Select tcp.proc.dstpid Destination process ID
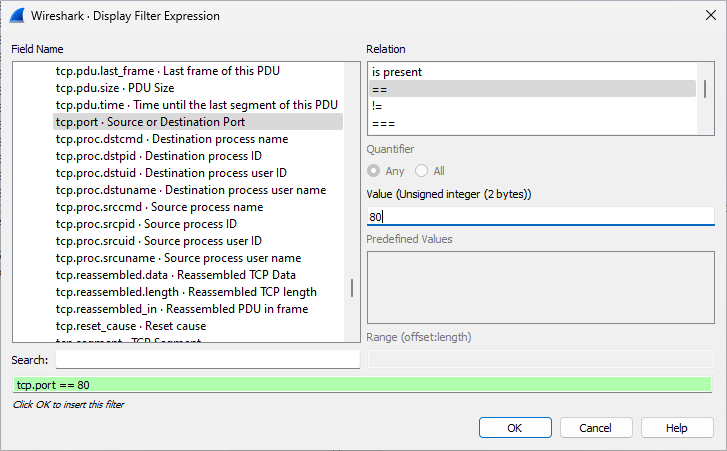The height and width of the screenshot is (451, 727). coord(198,156)
